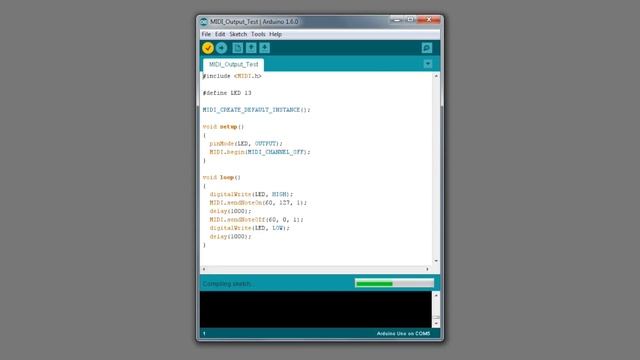
Task: Open a sketch with the Open icon
Action: (251, 48)
